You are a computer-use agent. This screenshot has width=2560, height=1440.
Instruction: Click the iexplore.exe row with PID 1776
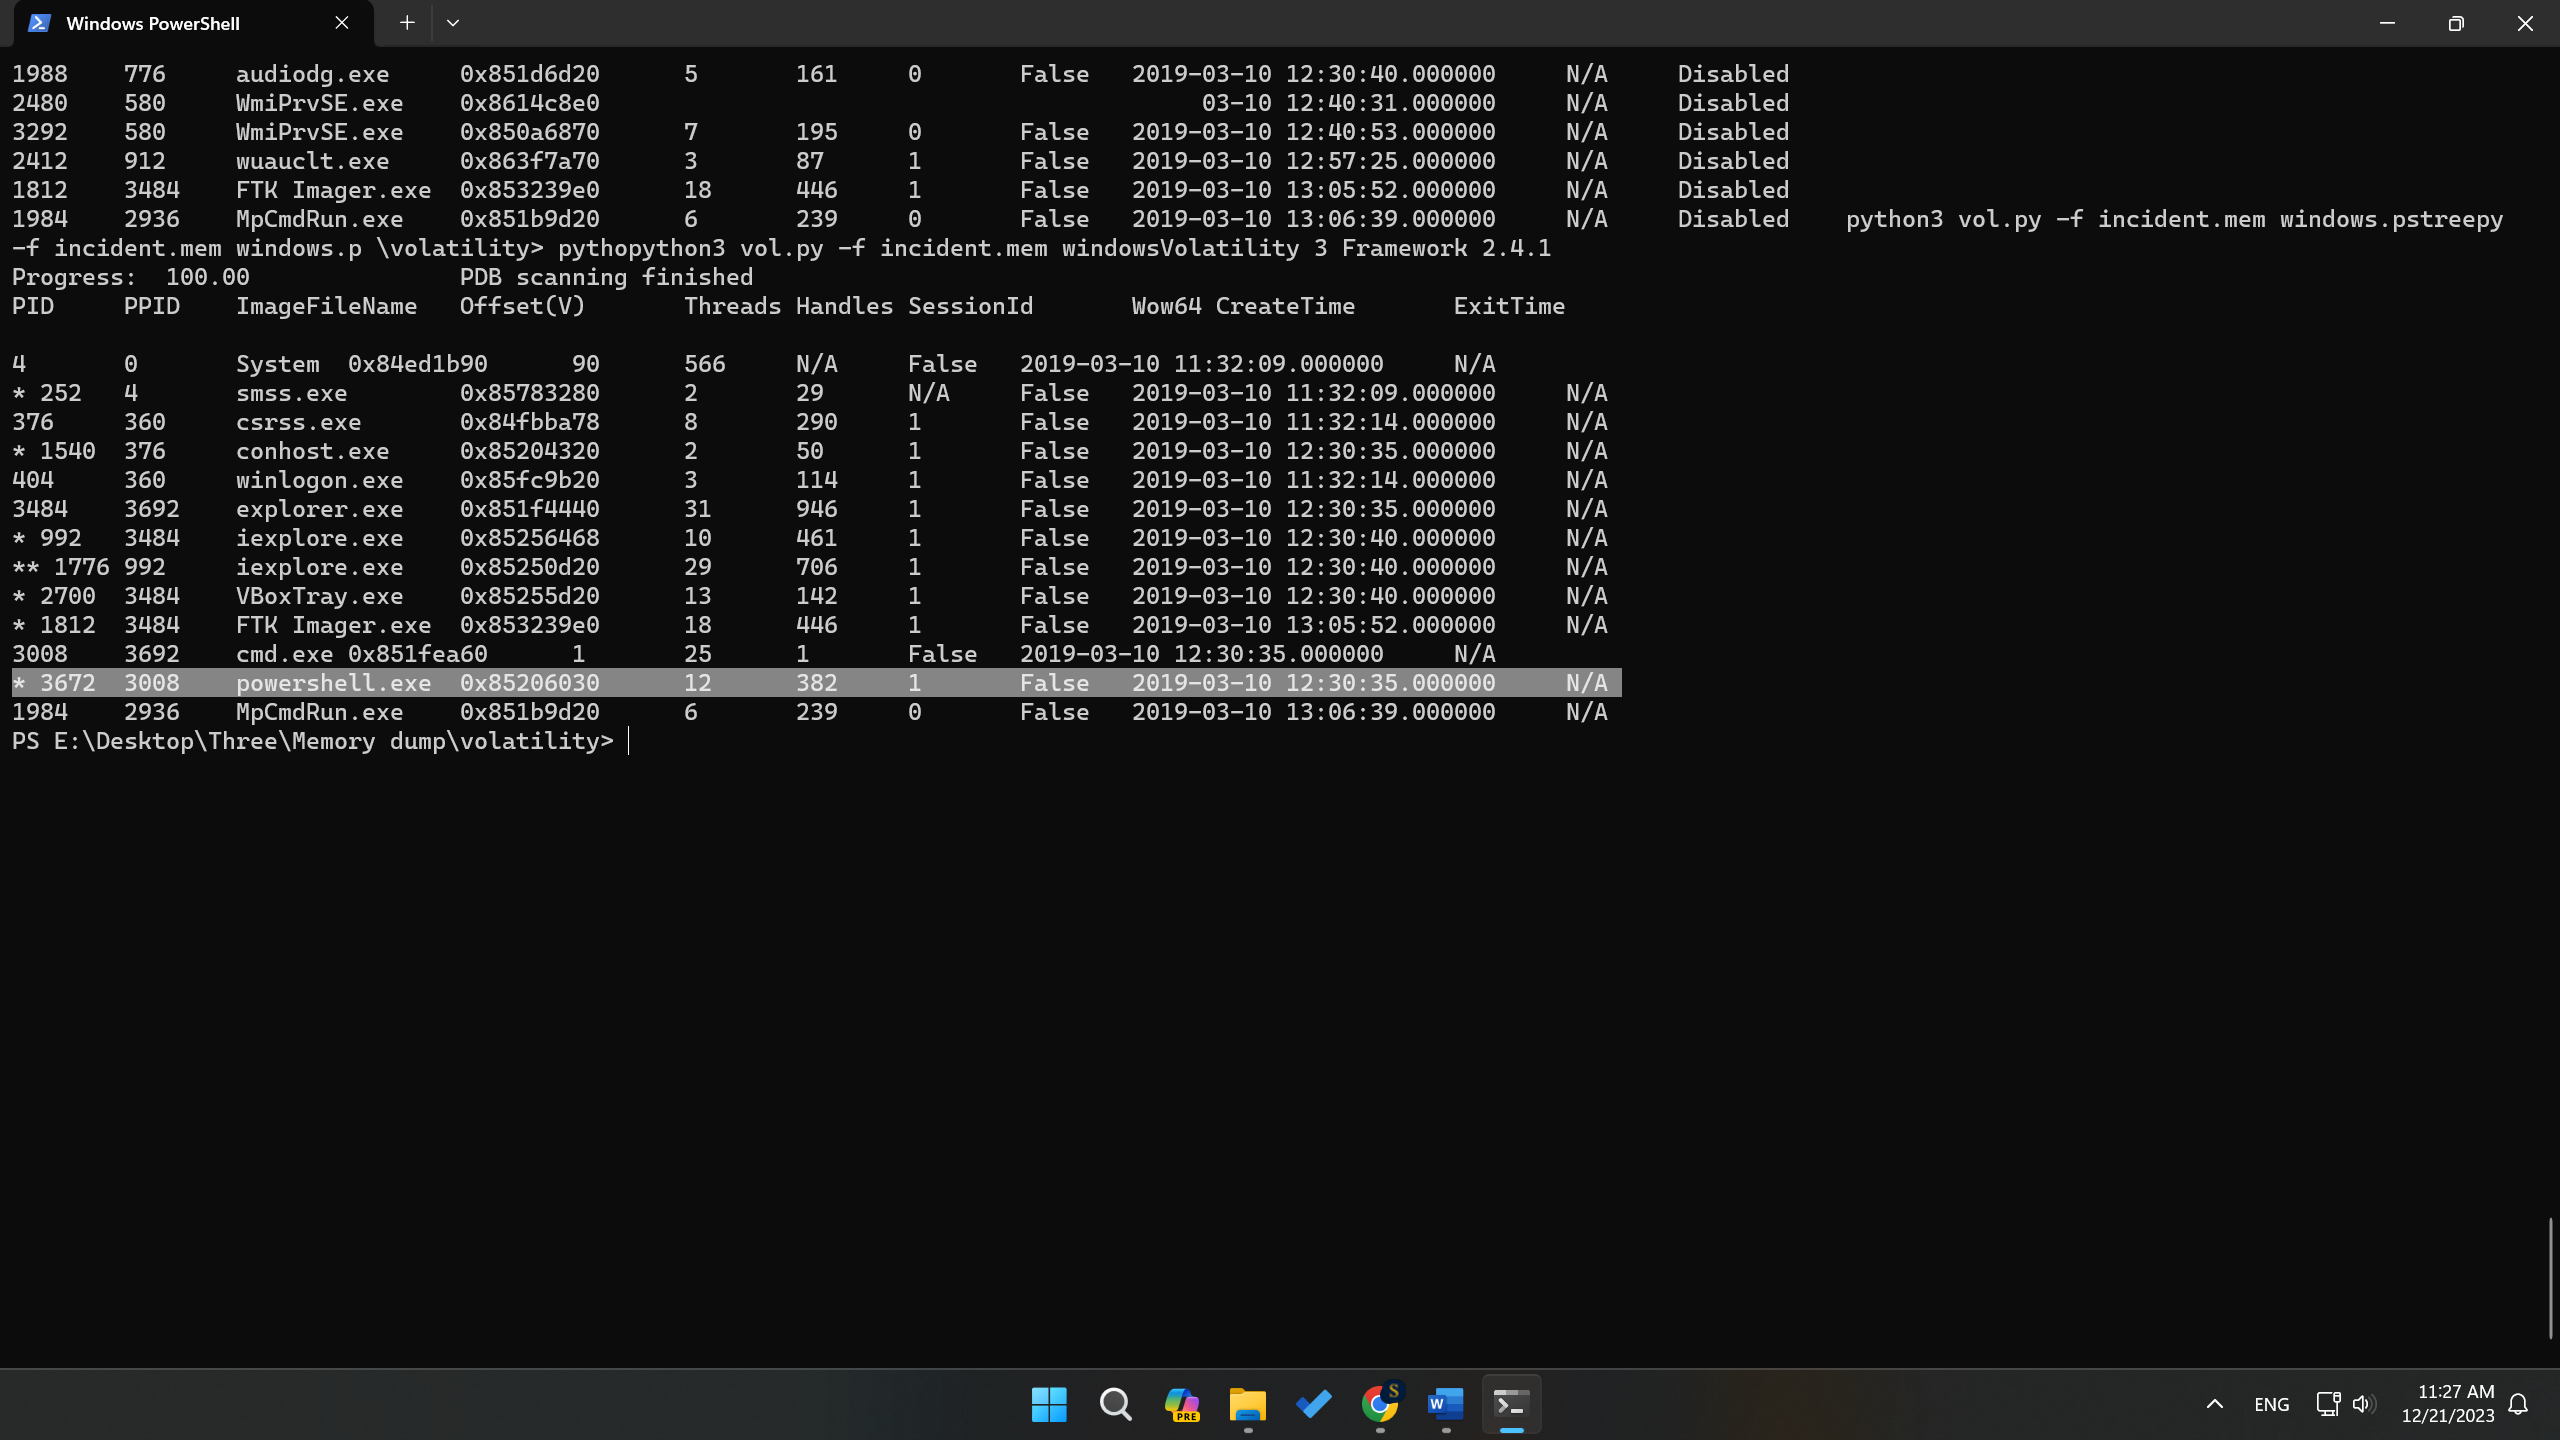pos(810,567)
